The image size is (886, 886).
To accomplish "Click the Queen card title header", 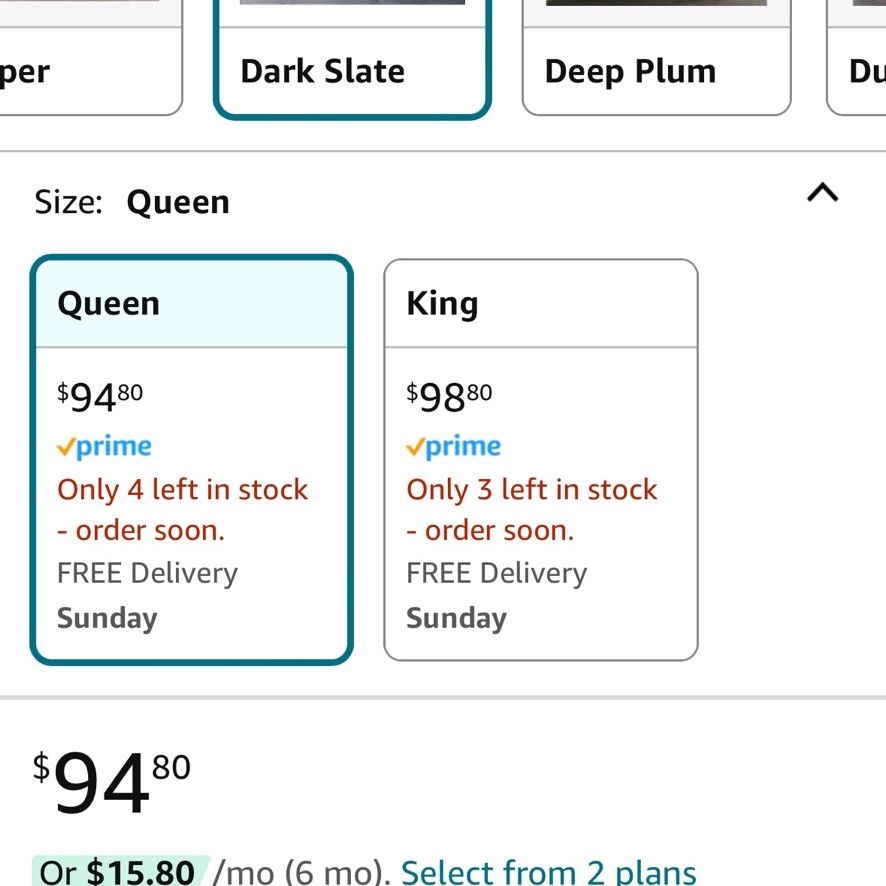I will tap(192, 303).
